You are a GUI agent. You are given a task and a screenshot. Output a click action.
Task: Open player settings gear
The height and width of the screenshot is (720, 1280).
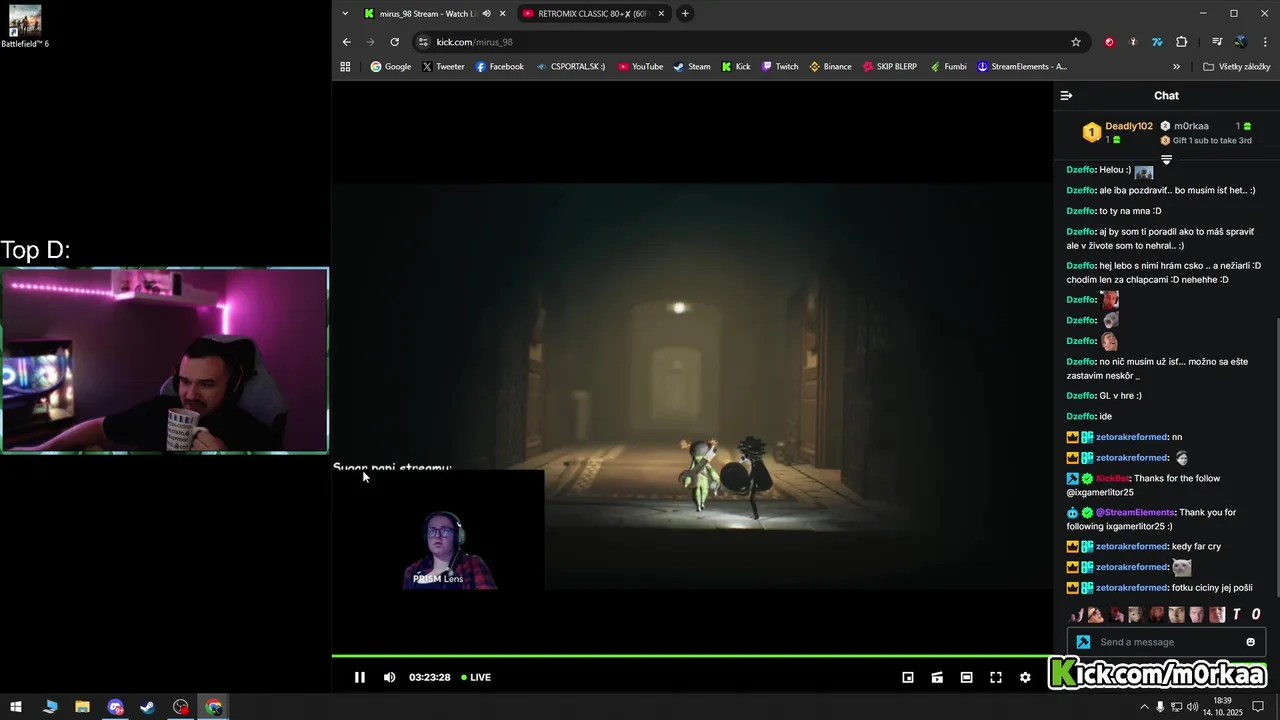(1025, 677)
